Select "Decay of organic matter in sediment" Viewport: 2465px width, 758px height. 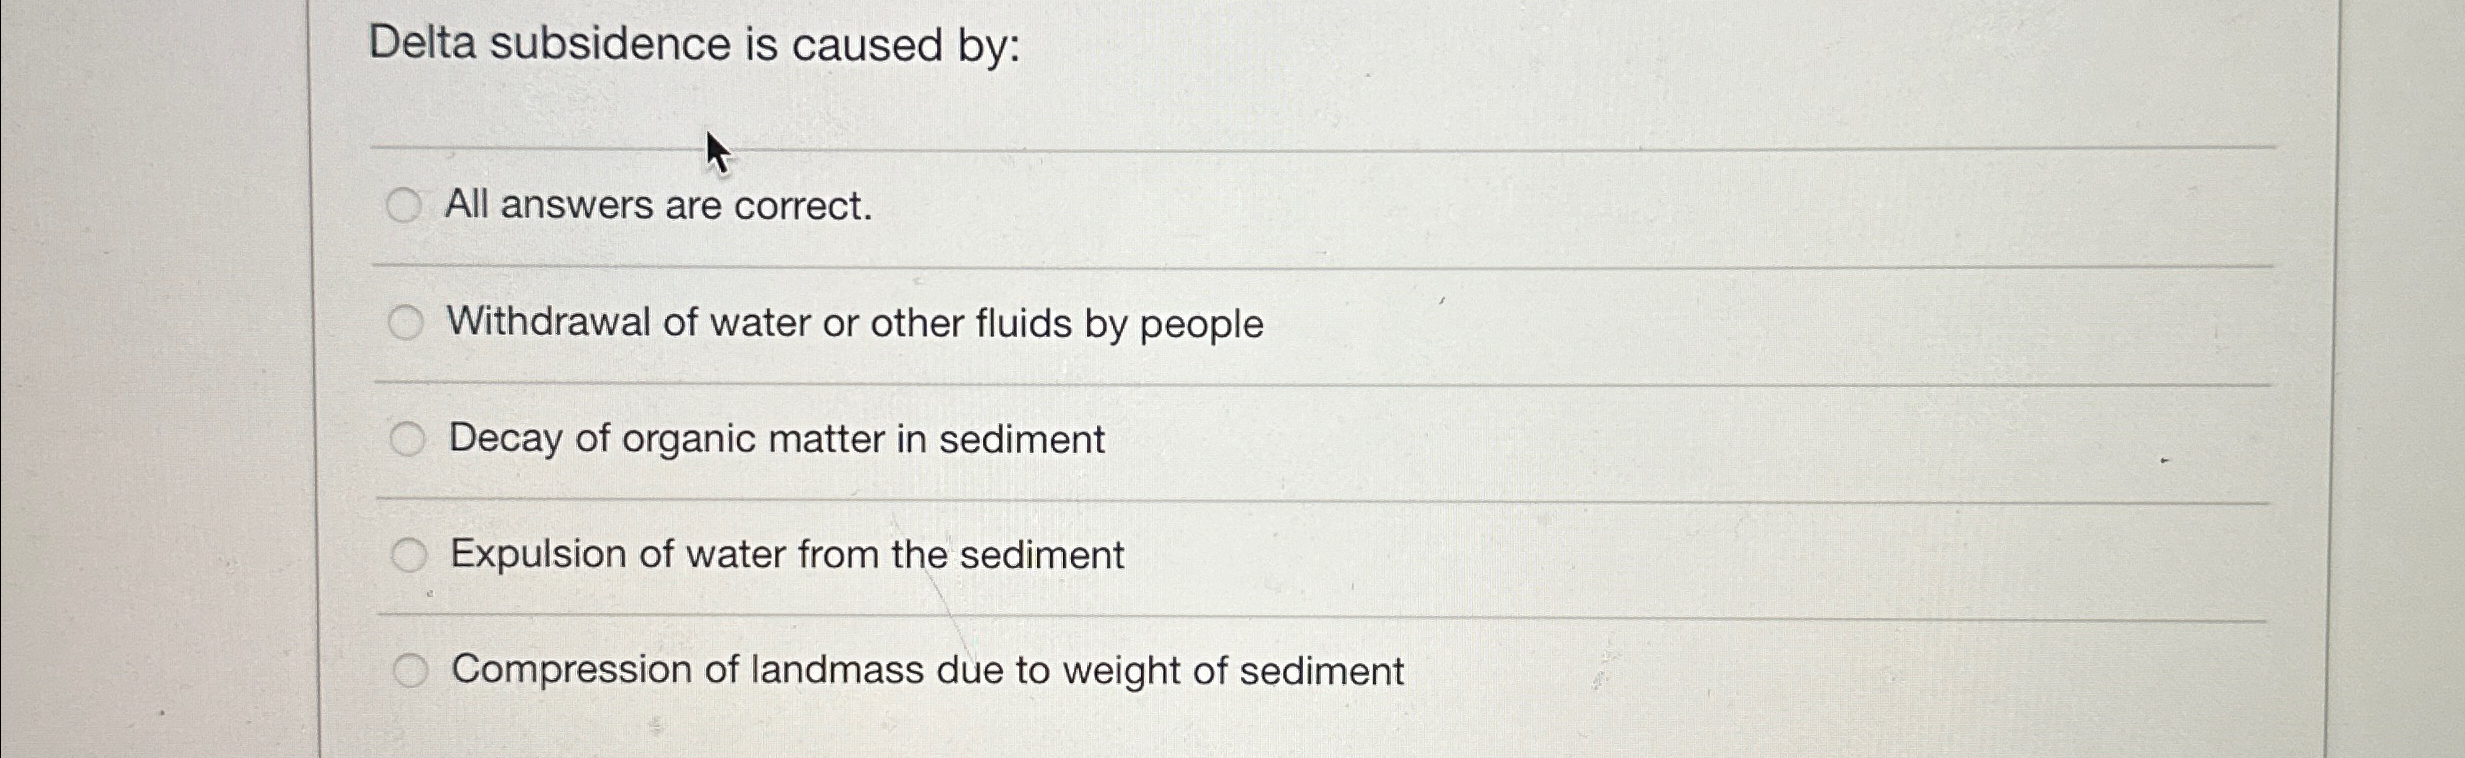[406, 438]
